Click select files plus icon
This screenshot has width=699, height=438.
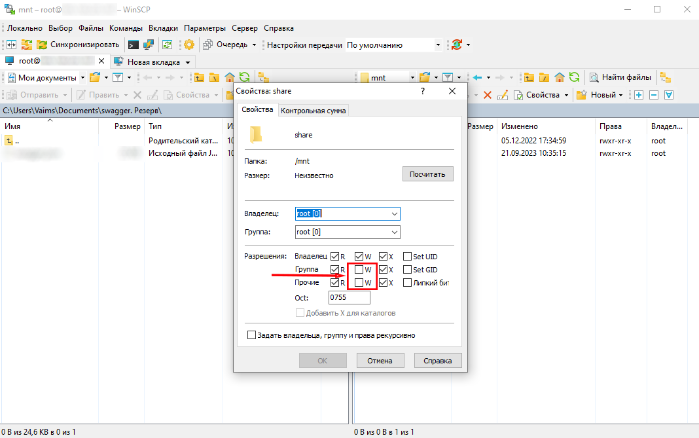639,95
